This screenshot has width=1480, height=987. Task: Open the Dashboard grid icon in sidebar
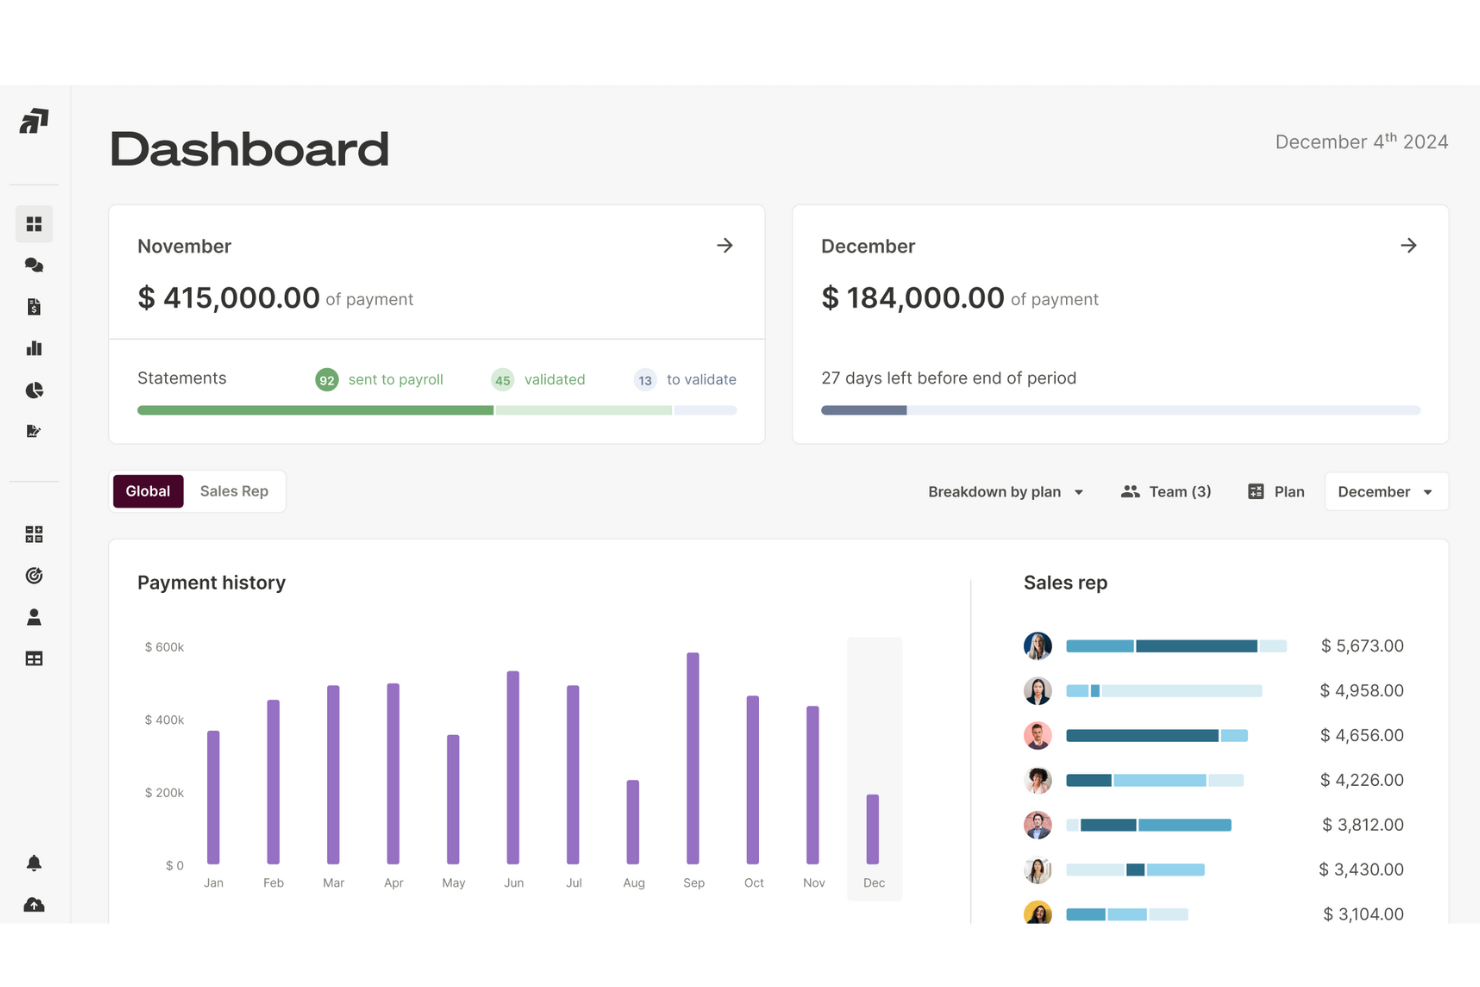34,223
